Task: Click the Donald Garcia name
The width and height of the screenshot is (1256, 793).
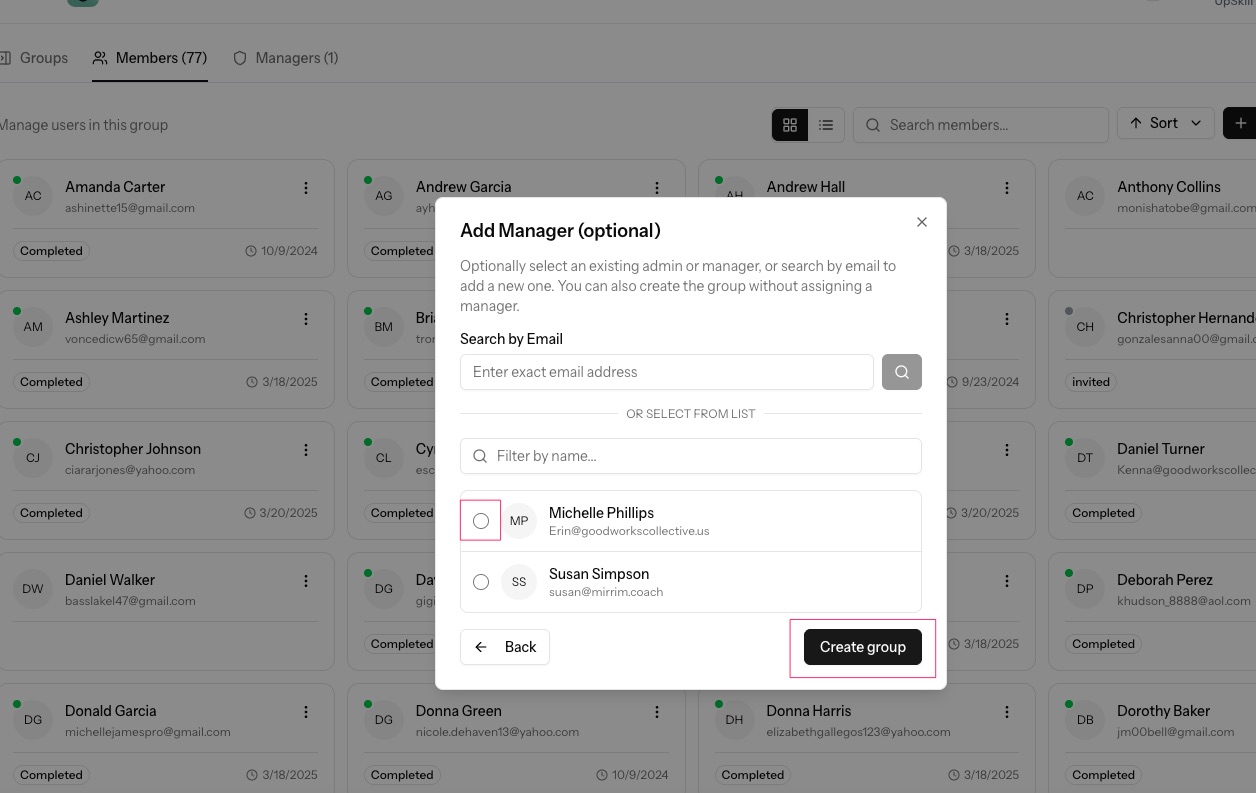Action: 111,711
